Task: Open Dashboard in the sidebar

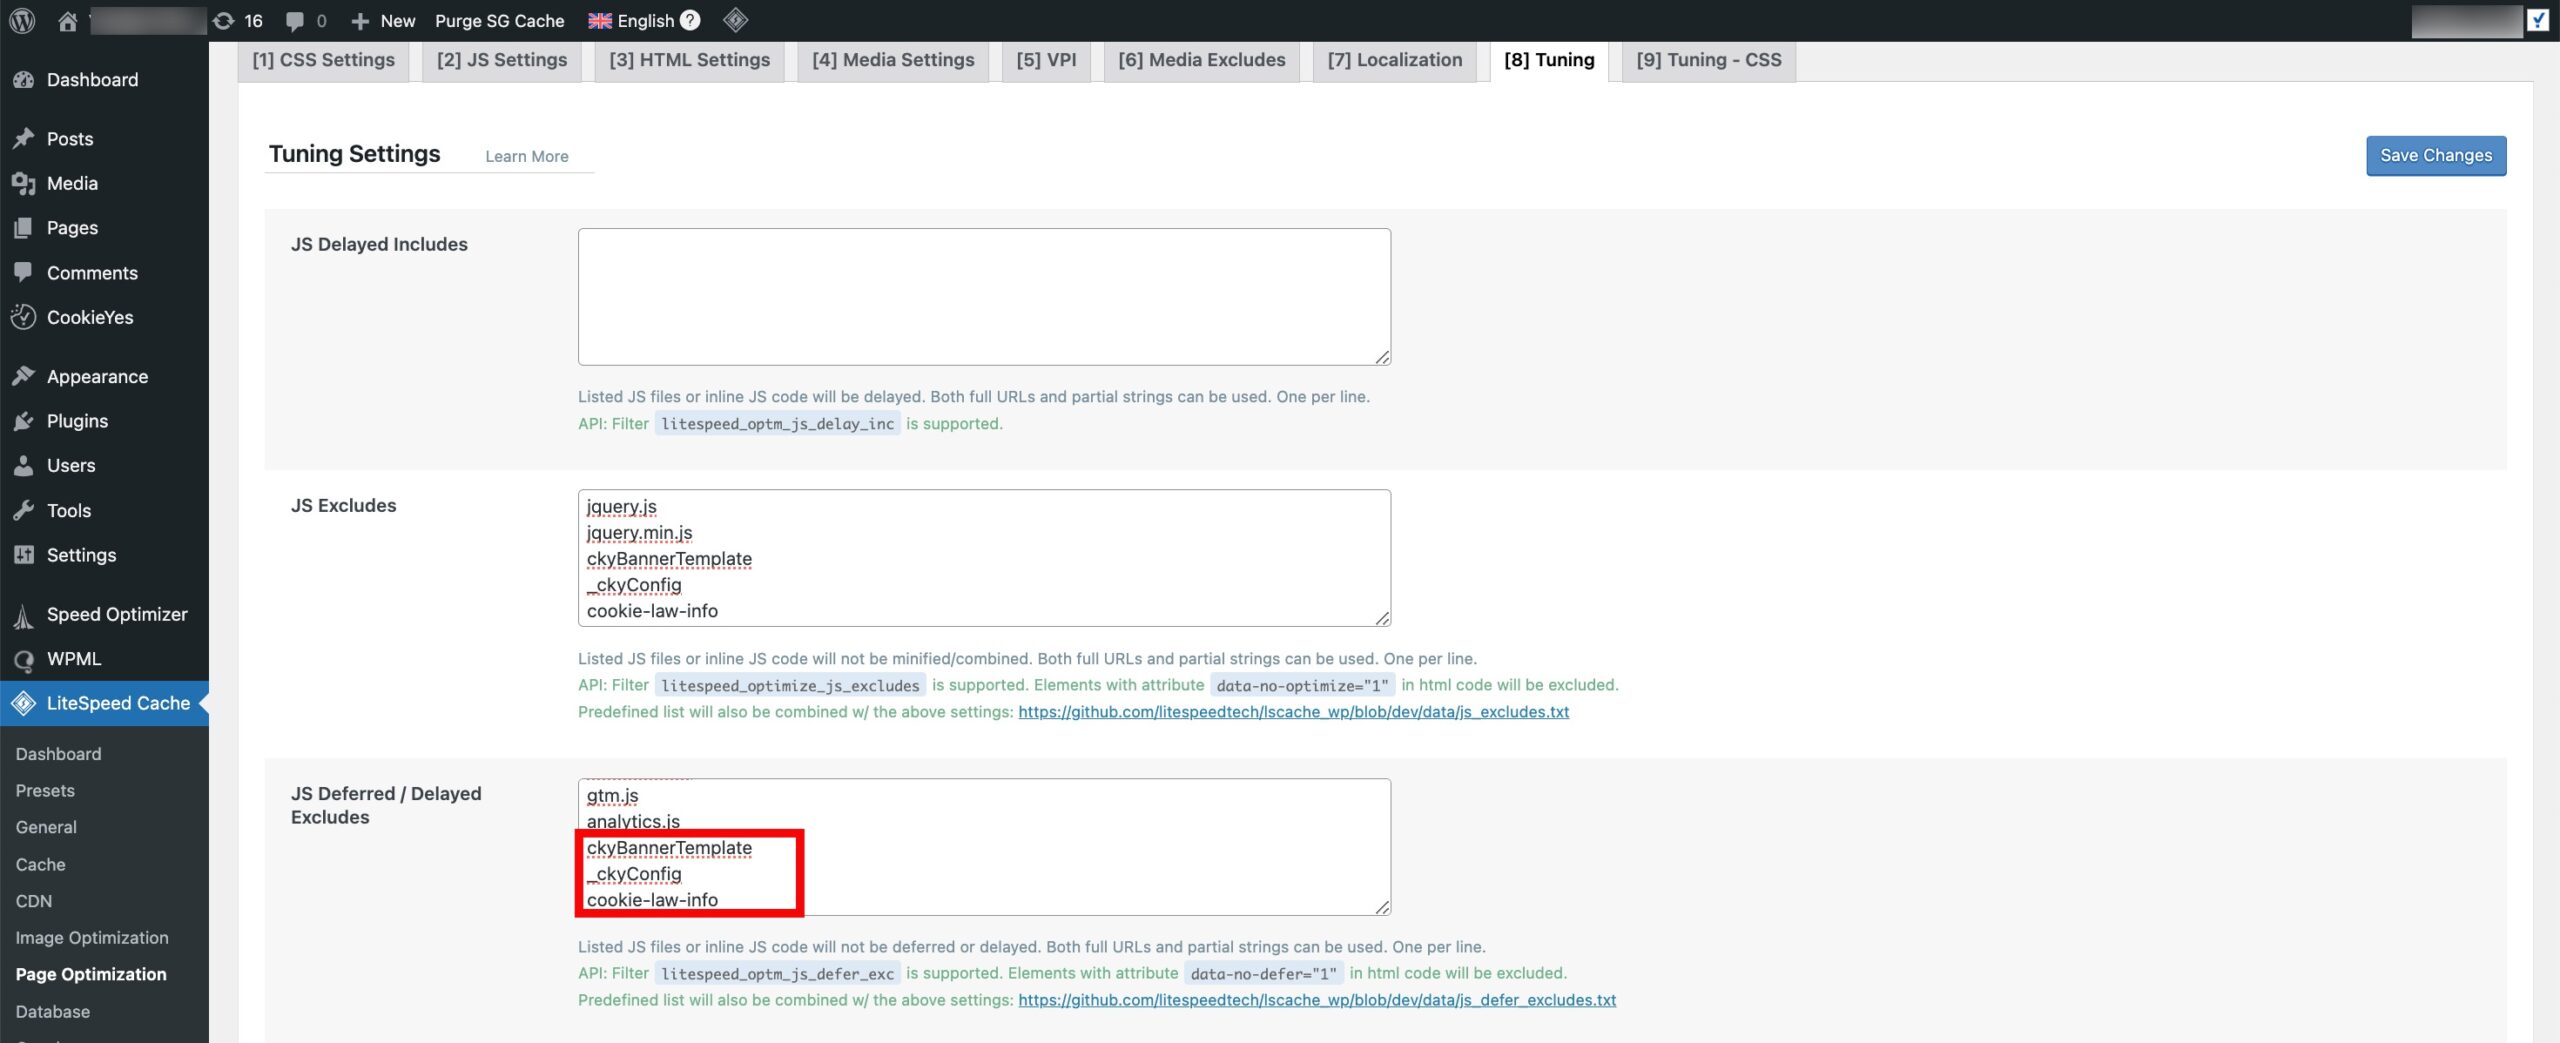Action: coord(92,80)
